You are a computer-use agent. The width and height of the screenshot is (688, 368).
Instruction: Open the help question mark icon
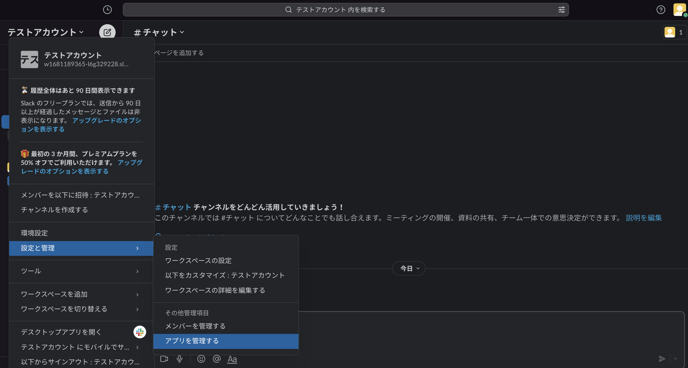pyautogui.click(x=660, y=10)
